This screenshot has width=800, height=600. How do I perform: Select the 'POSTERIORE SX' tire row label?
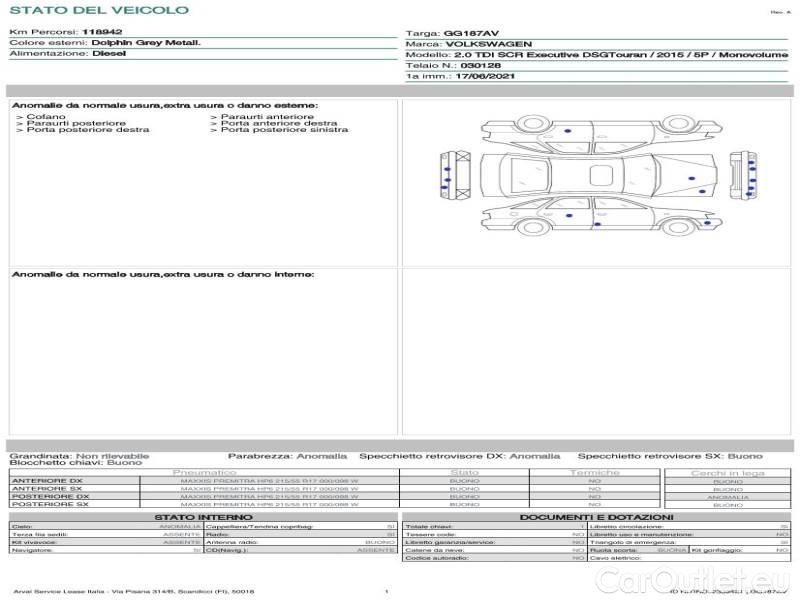[50, 504]
